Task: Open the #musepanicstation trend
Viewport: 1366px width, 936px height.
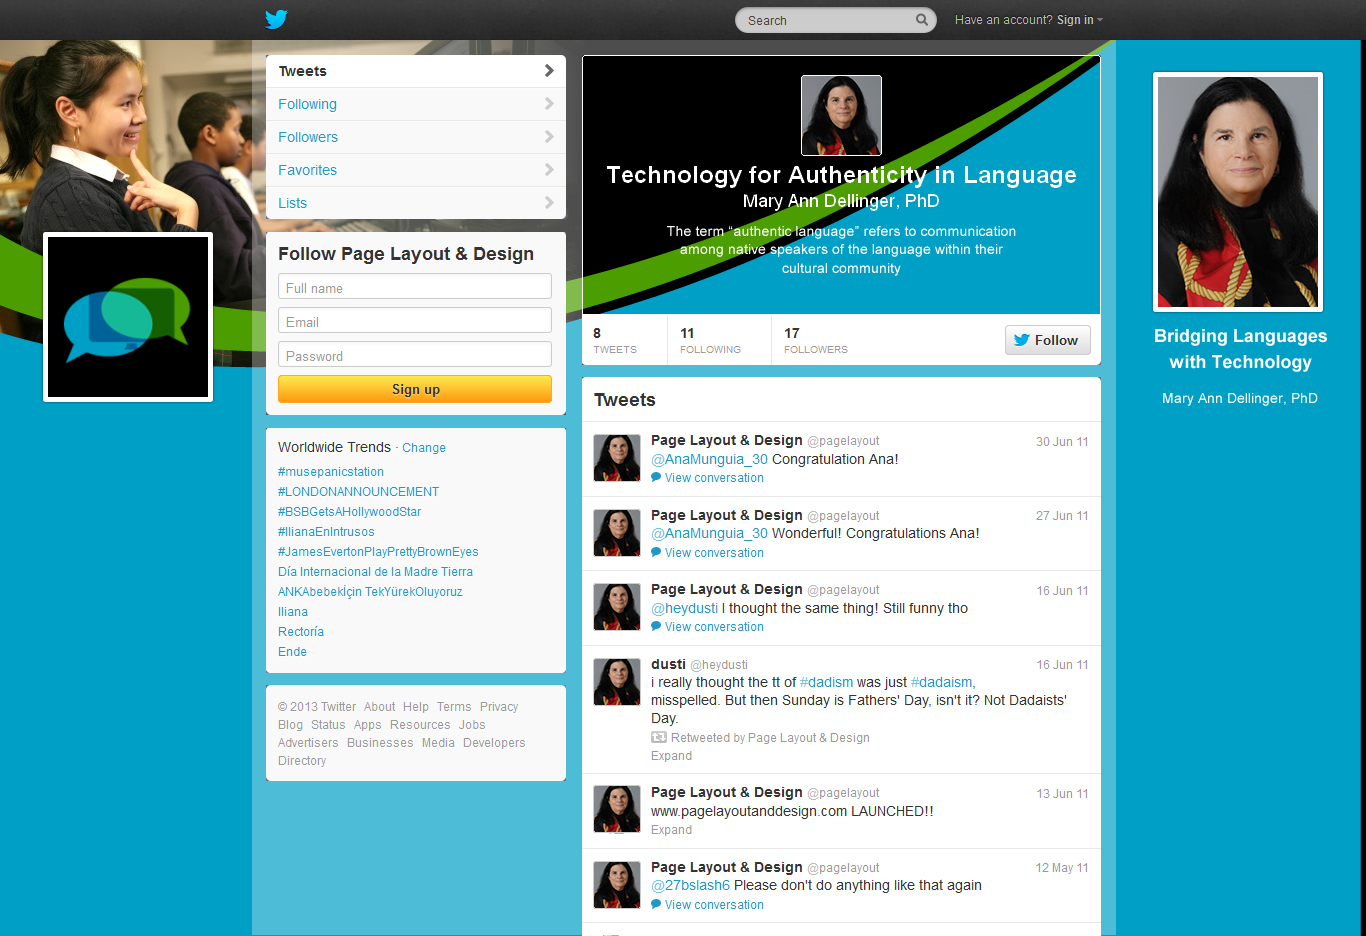Action: (x=331, y=472)
